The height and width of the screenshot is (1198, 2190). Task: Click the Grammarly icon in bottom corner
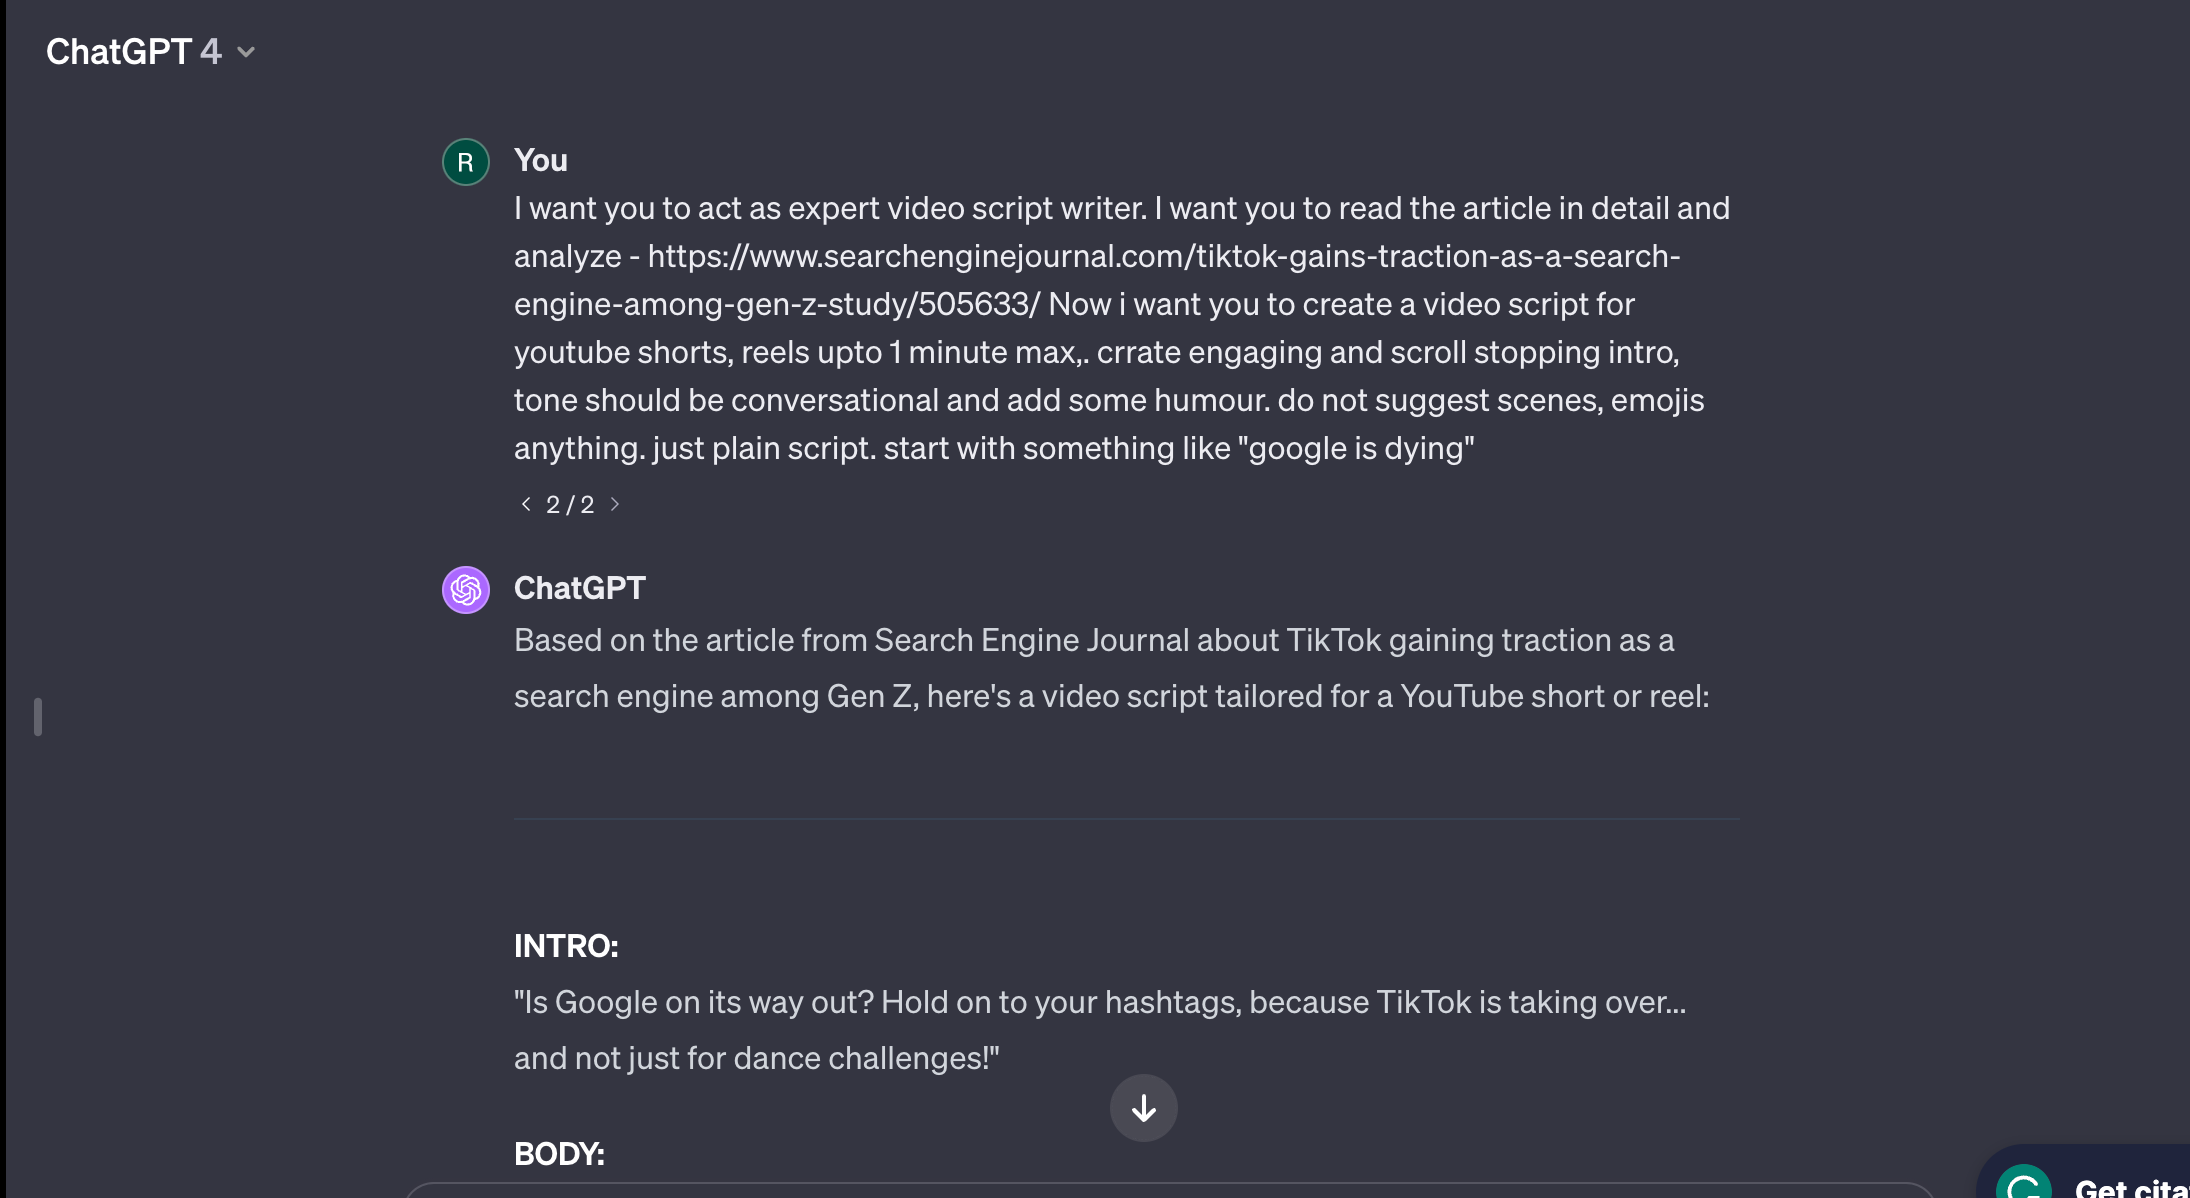[x=2025, y=1186]
